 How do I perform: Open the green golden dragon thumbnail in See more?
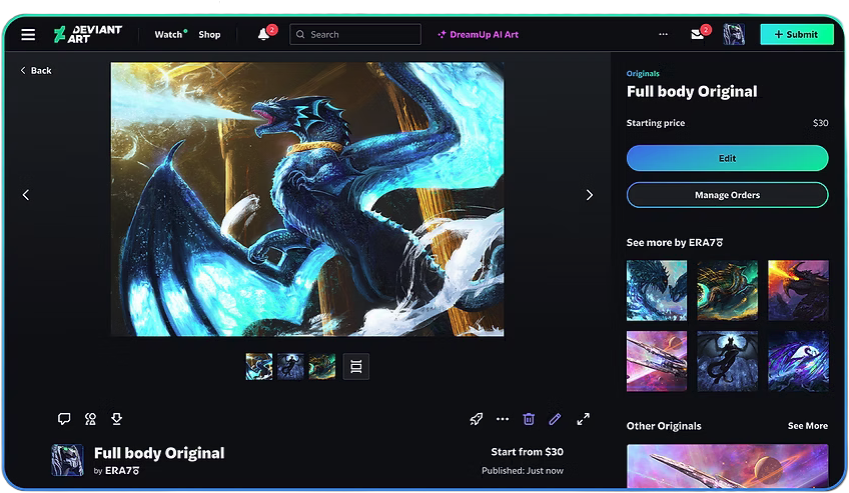(x=727, y=291)
